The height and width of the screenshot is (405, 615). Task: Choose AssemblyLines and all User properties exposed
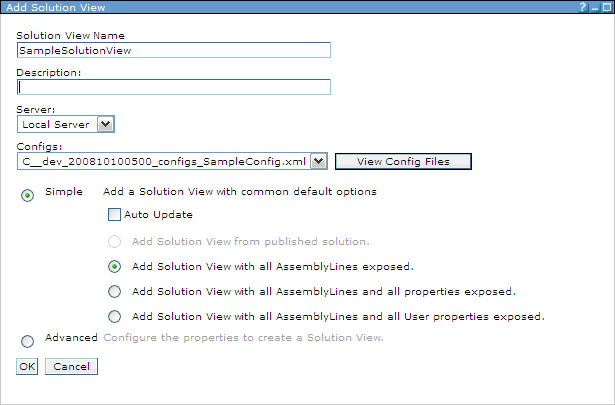[115, 316]
